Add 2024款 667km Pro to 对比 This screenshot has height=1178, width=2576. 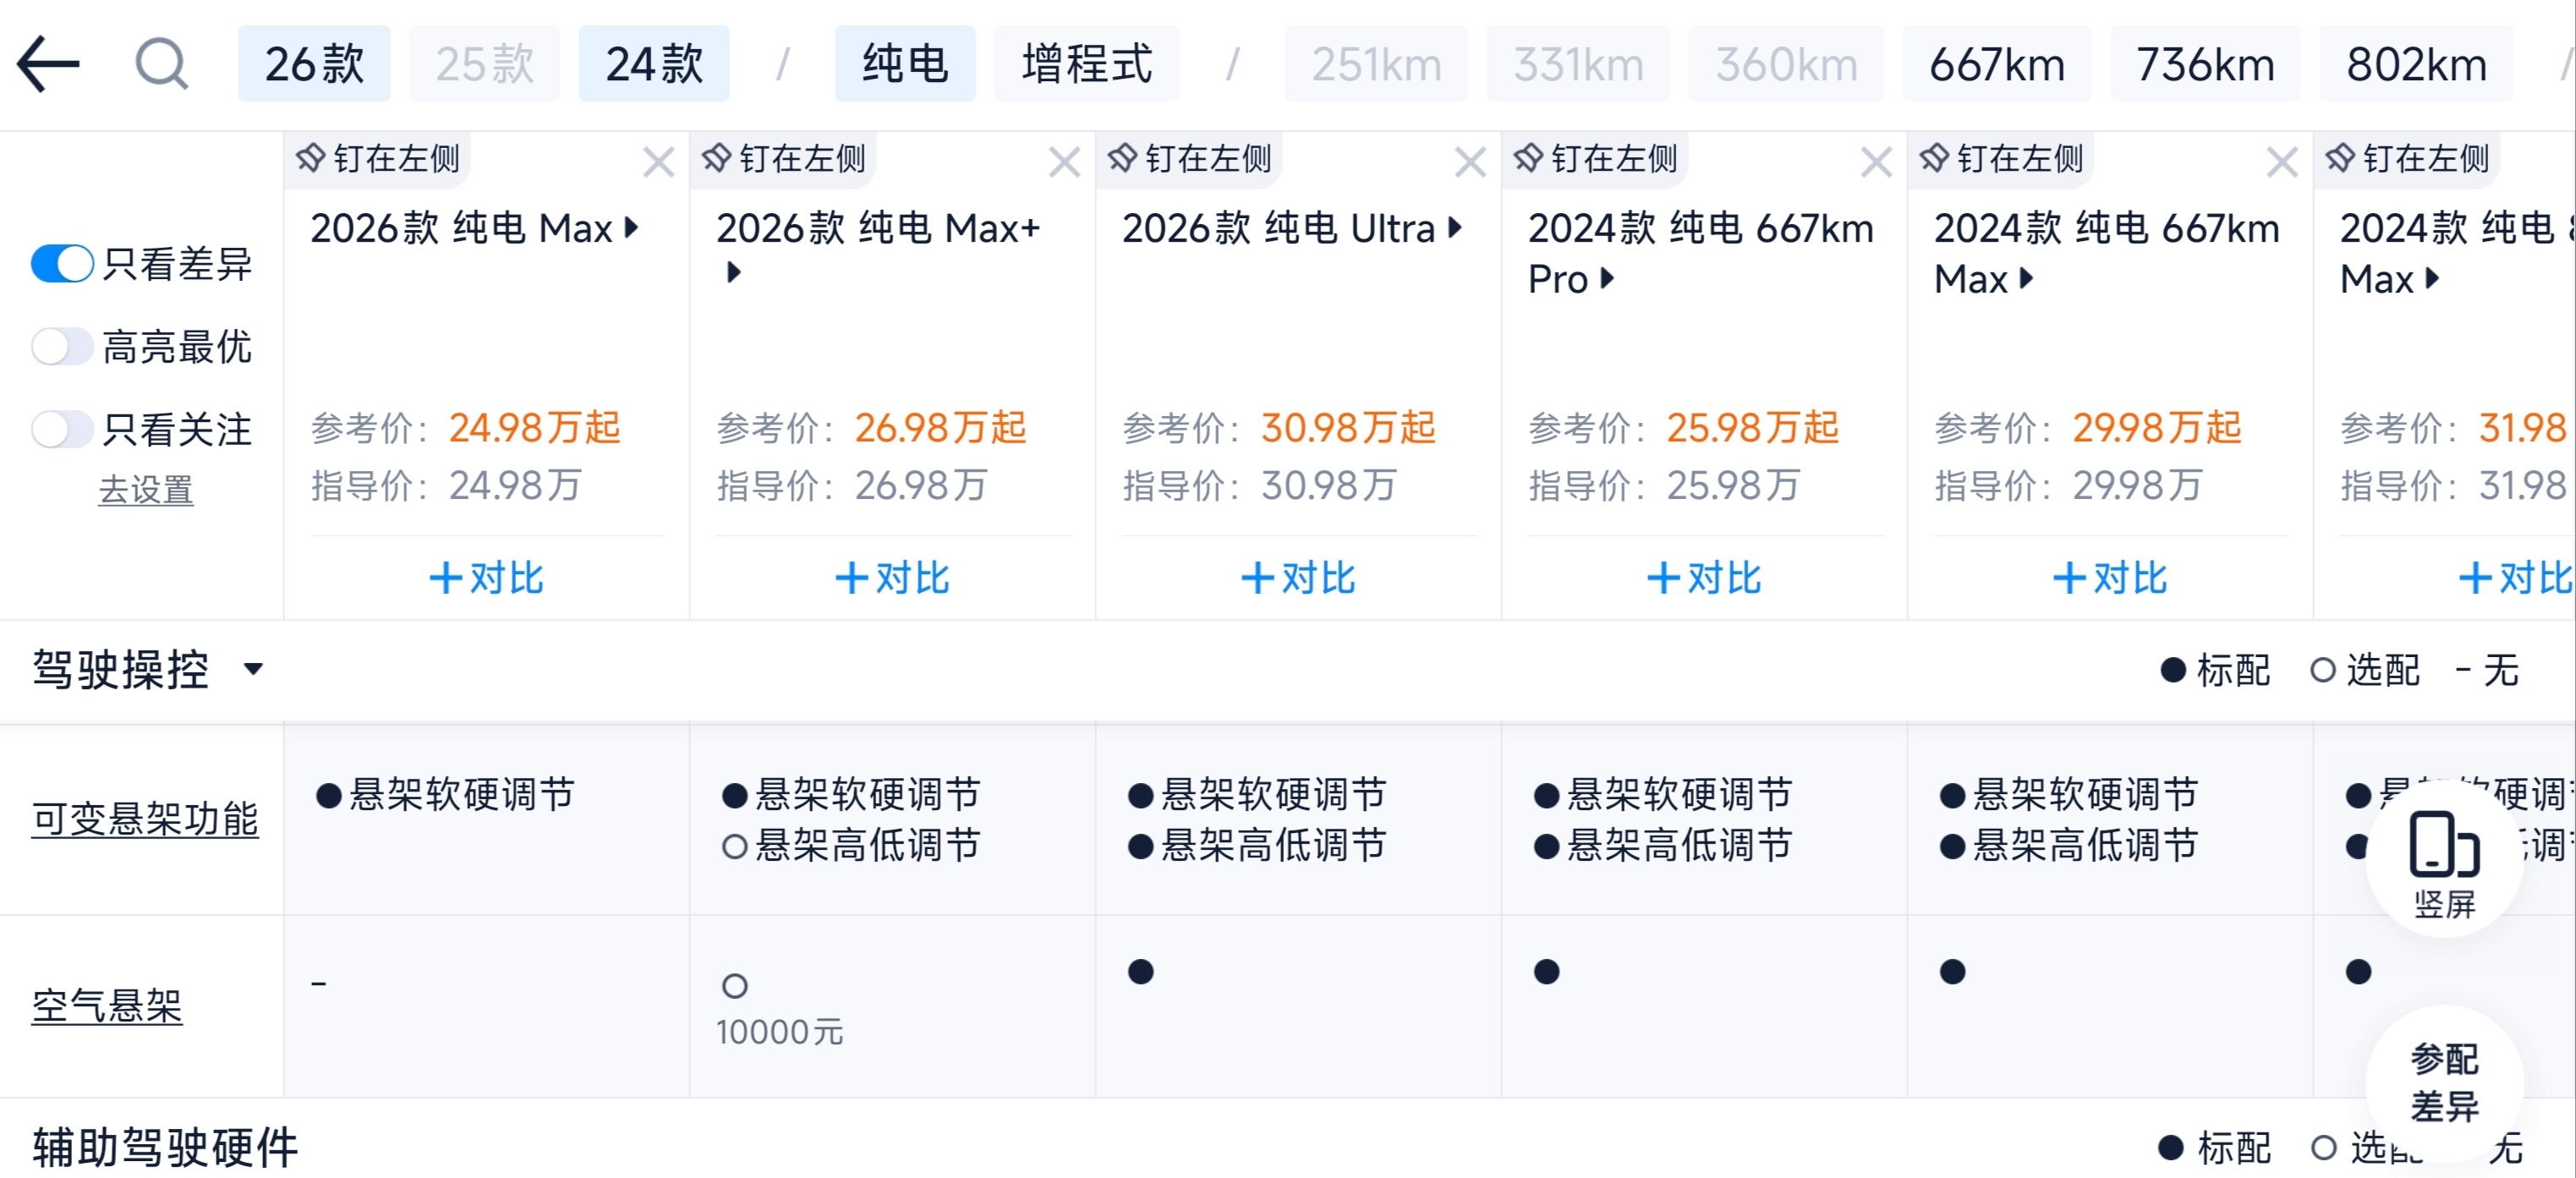[x=1704, y=578]
